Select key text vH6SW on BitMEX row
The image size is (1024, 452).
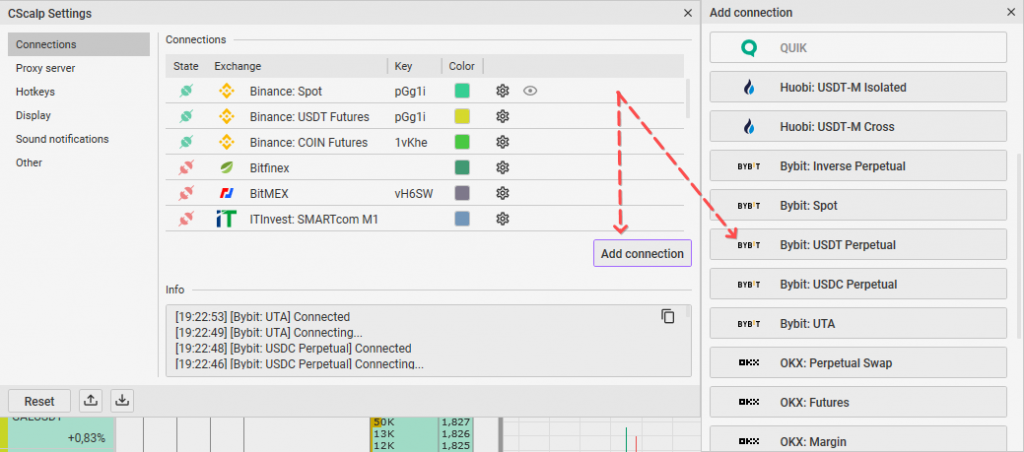(x=413, y=194)
